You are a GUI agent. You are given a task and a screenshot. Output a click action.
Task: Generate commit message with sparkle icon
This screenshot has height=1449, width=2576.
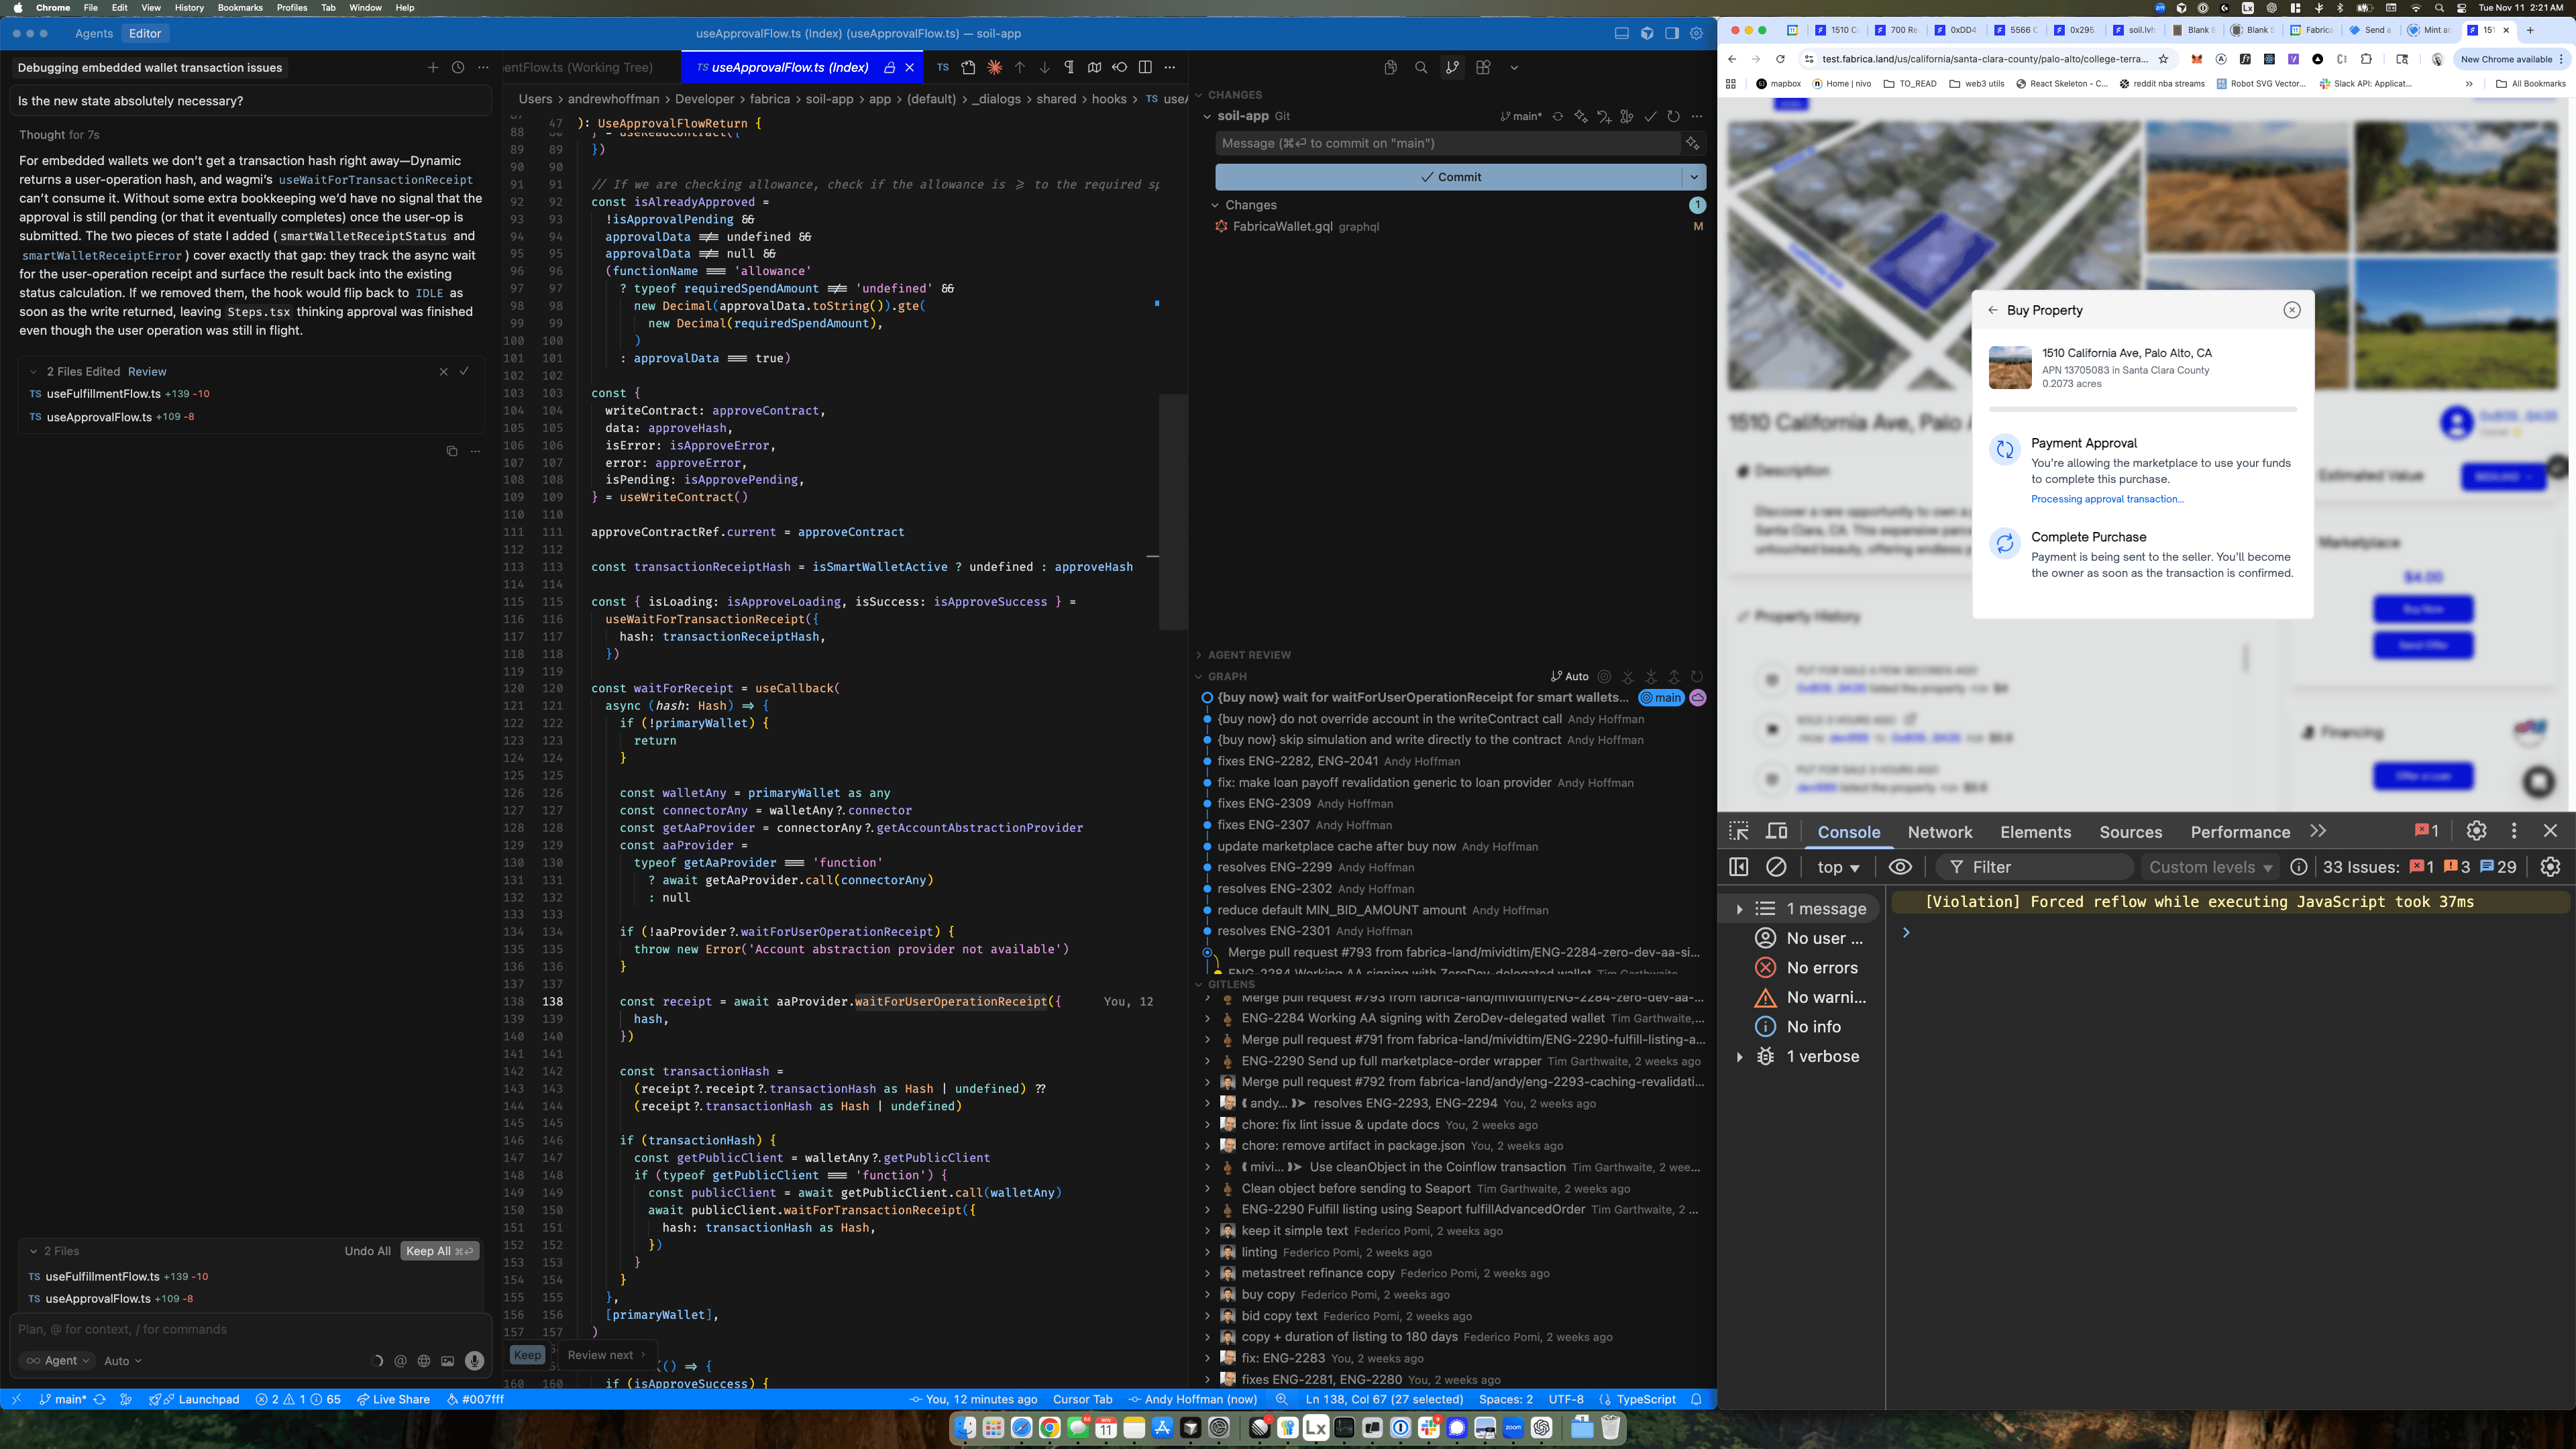(x=1692, y=143)
